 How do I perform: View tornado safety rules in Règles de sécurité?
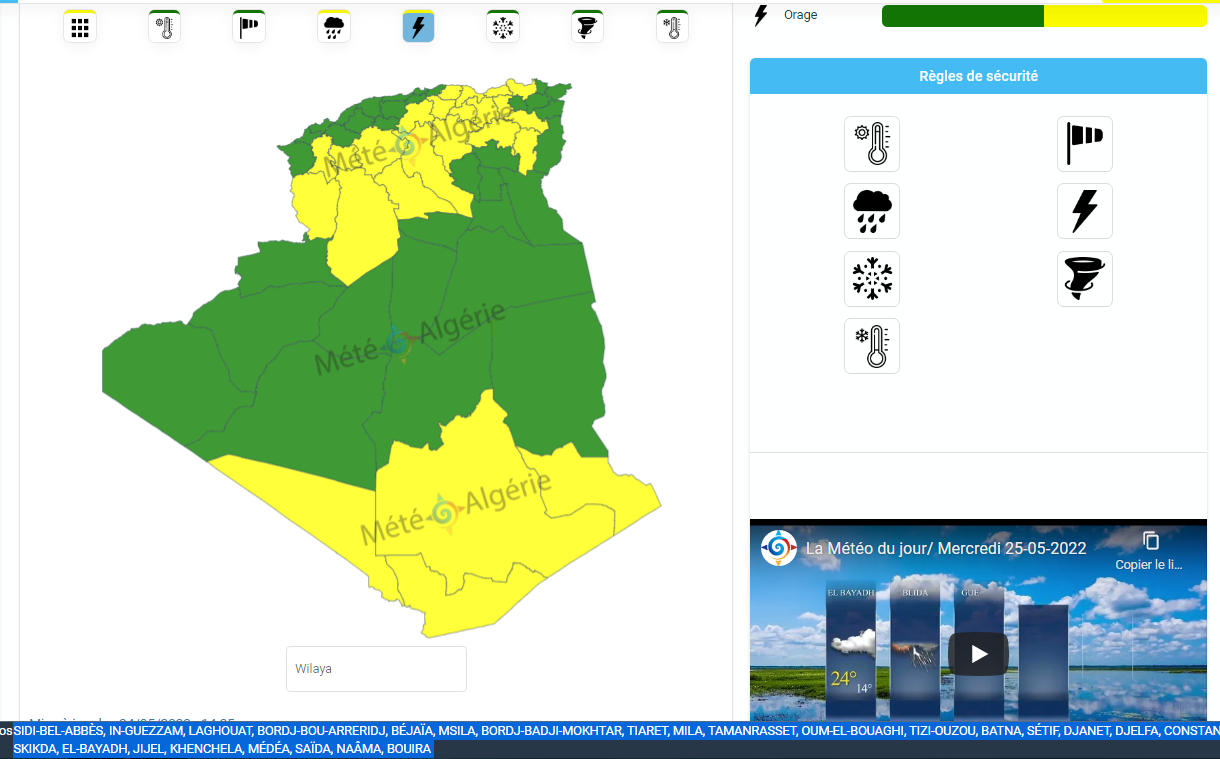(1085, 279)
